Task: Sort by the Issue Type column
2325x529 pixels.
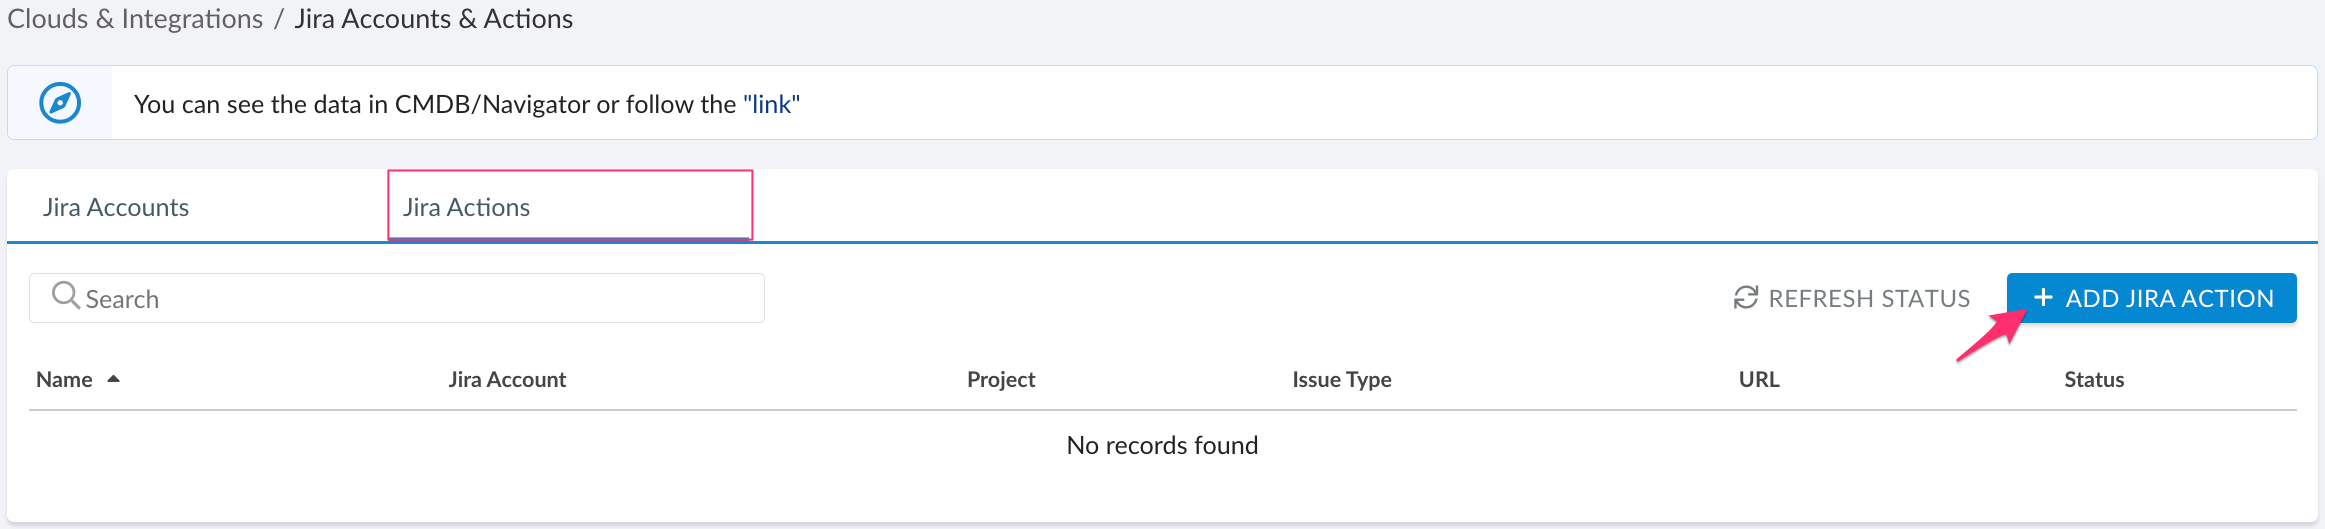Action: point(1341,380)
